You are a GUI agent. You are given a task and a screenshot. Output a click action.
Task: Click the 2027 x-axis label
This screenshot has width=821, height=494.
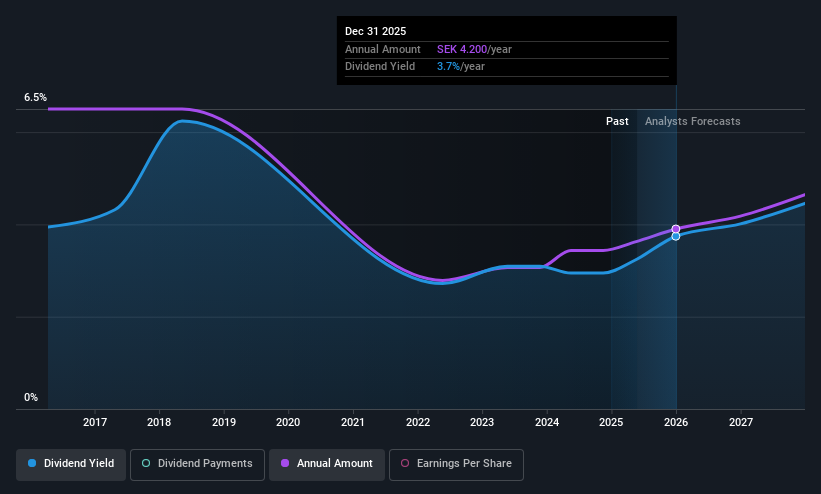pos(741,422)
